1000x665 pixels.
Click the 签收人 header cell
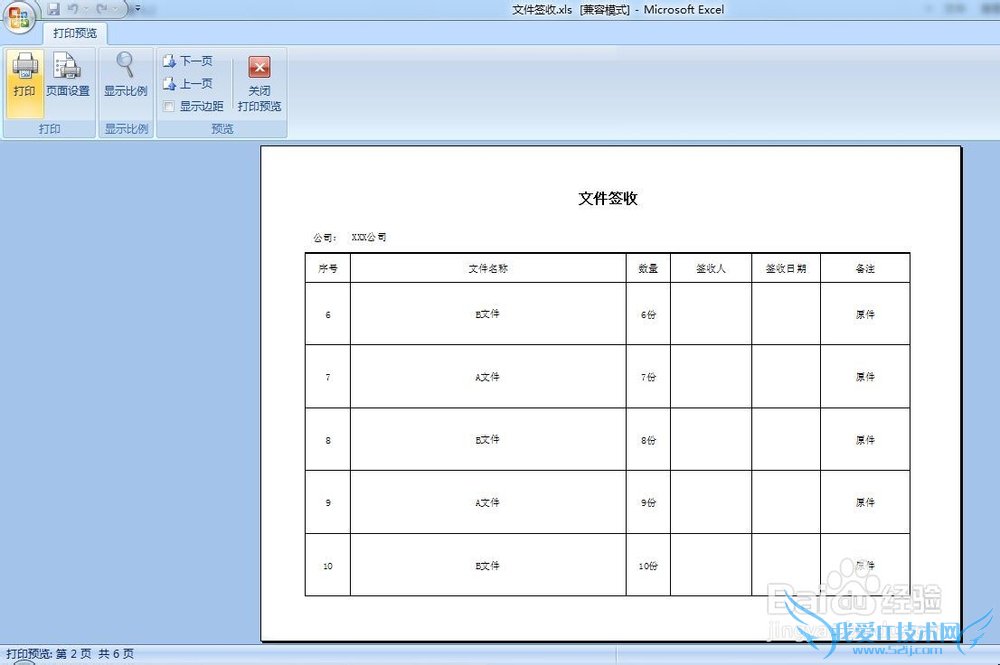pyautogui.click(x=710, y=268)
